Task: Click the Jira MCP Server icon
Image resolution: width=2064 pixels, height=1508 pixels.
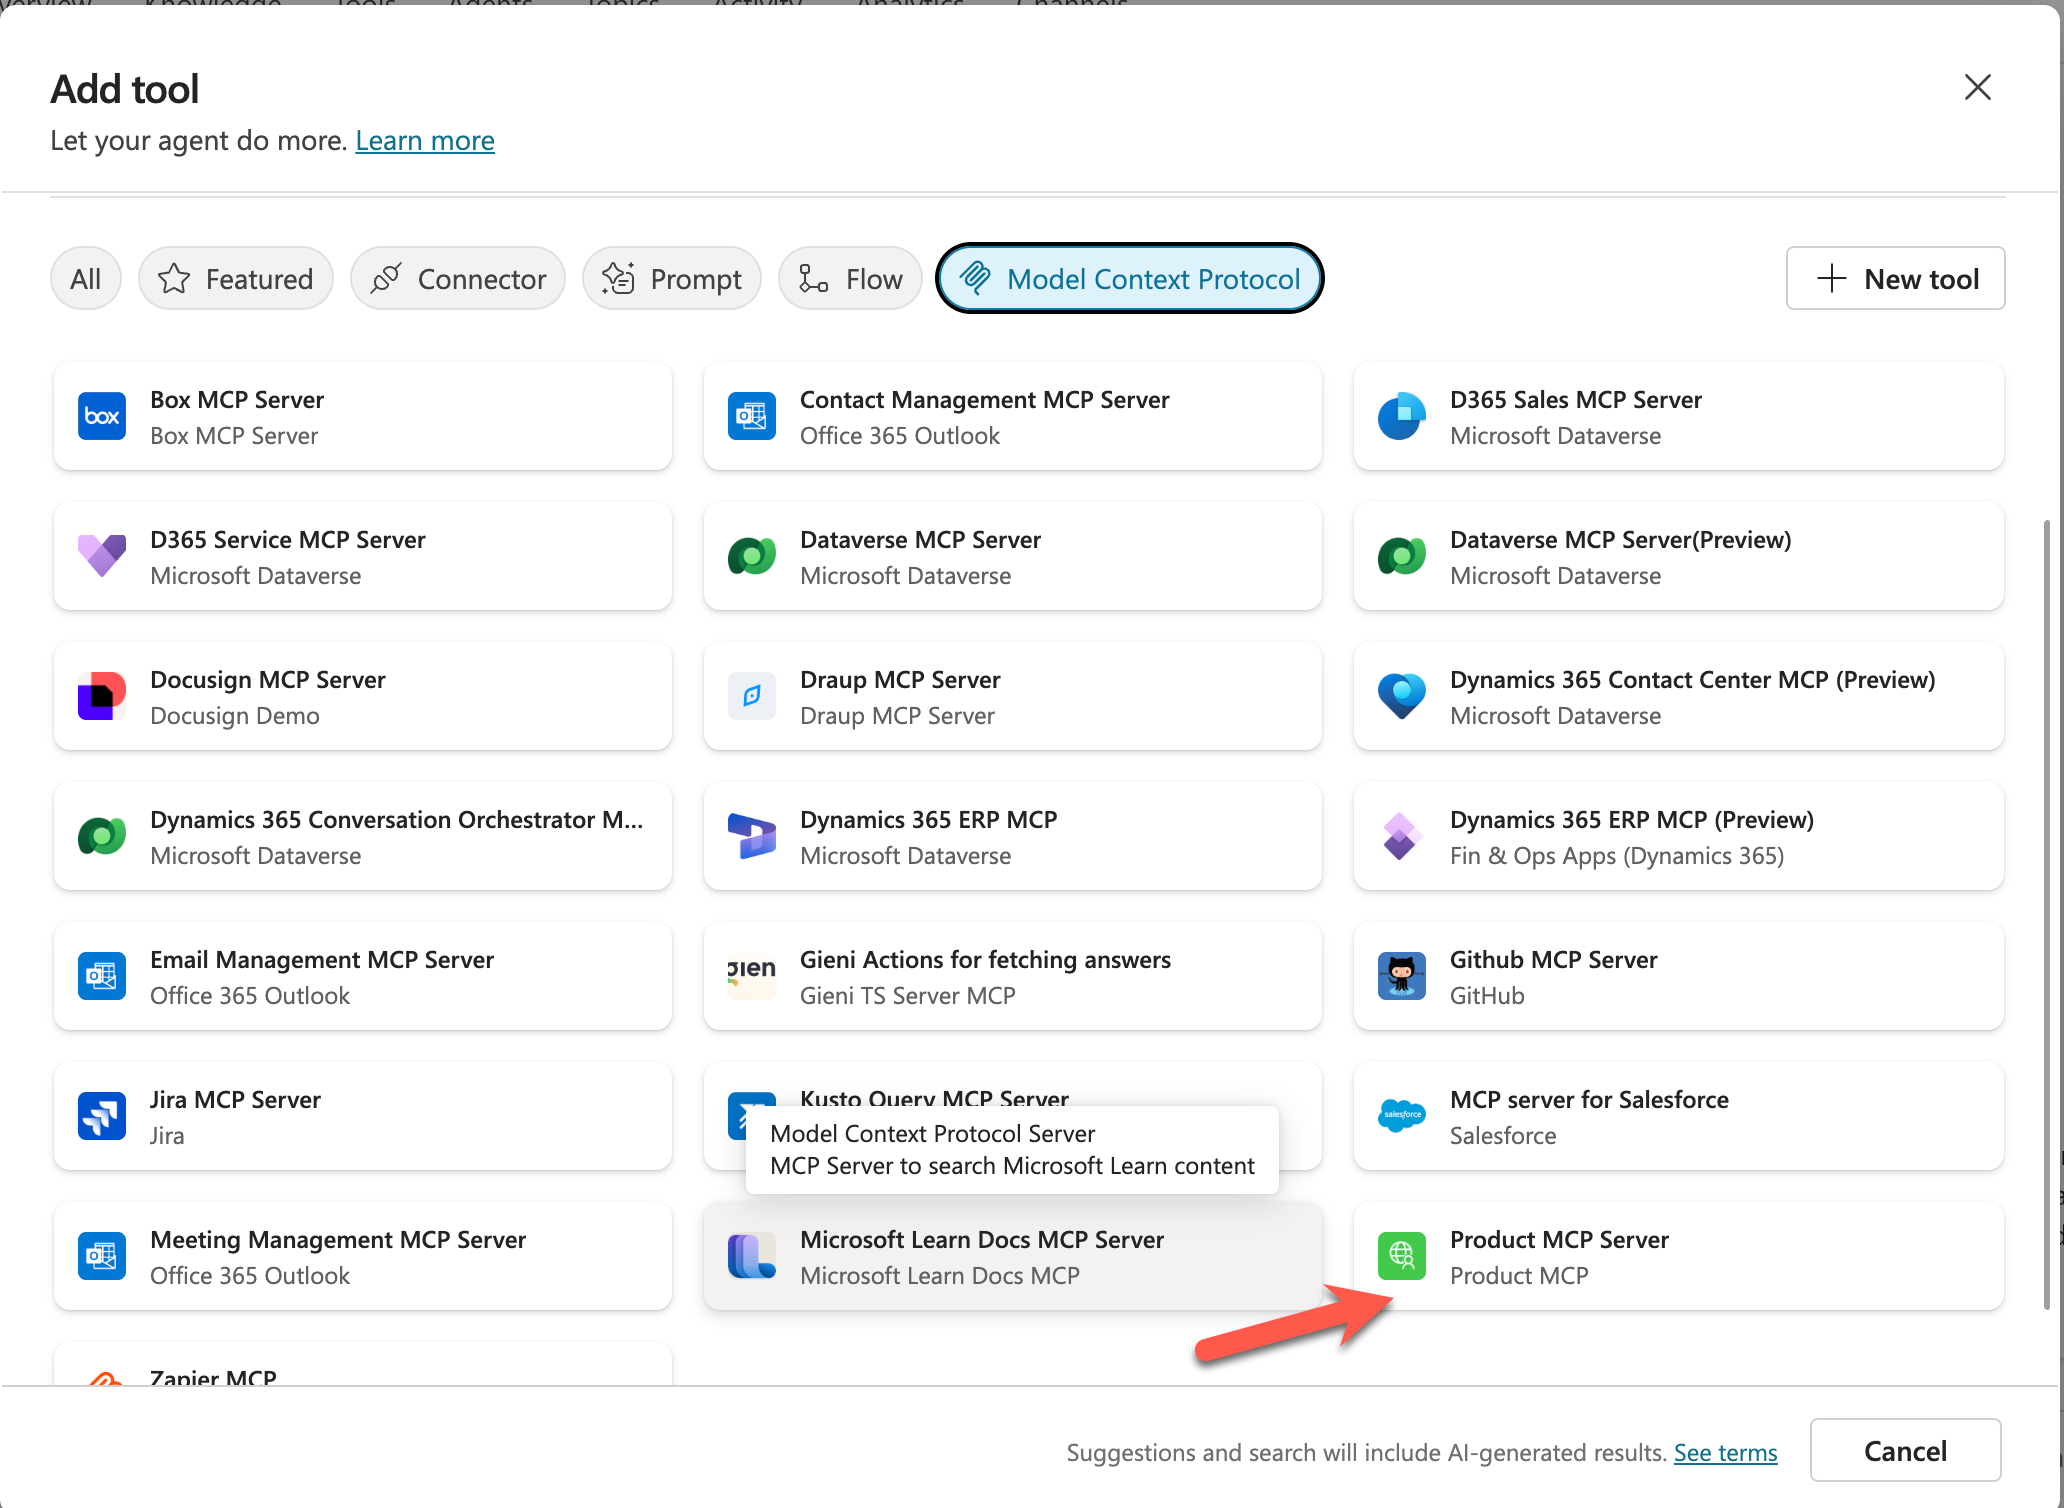Action: 102,1116
